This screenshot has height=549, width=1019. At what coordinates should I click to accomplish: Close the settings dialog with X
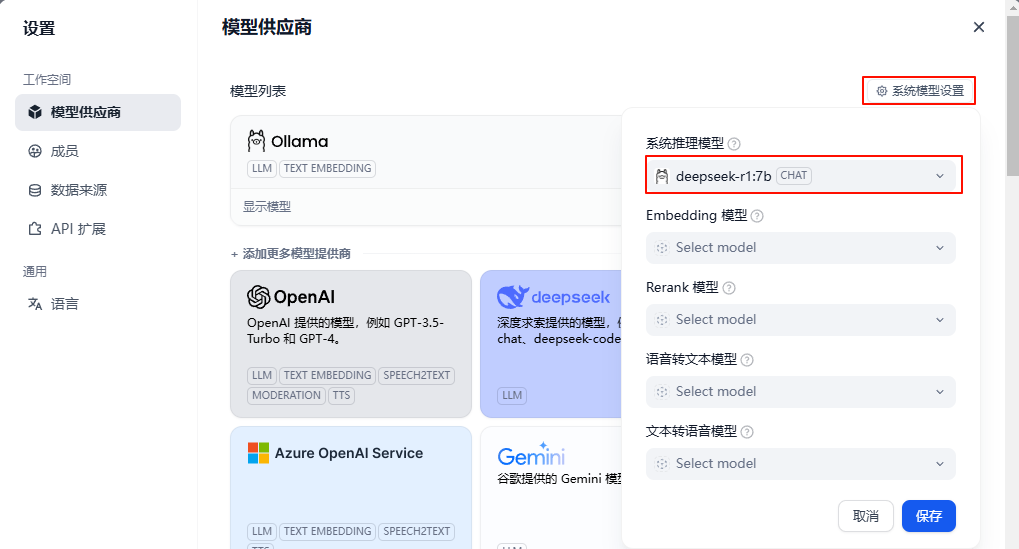click(x=979, y=27)
